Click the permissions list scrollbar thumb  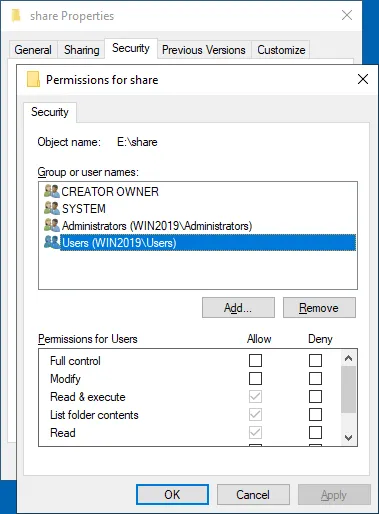(x=349, y=389)
